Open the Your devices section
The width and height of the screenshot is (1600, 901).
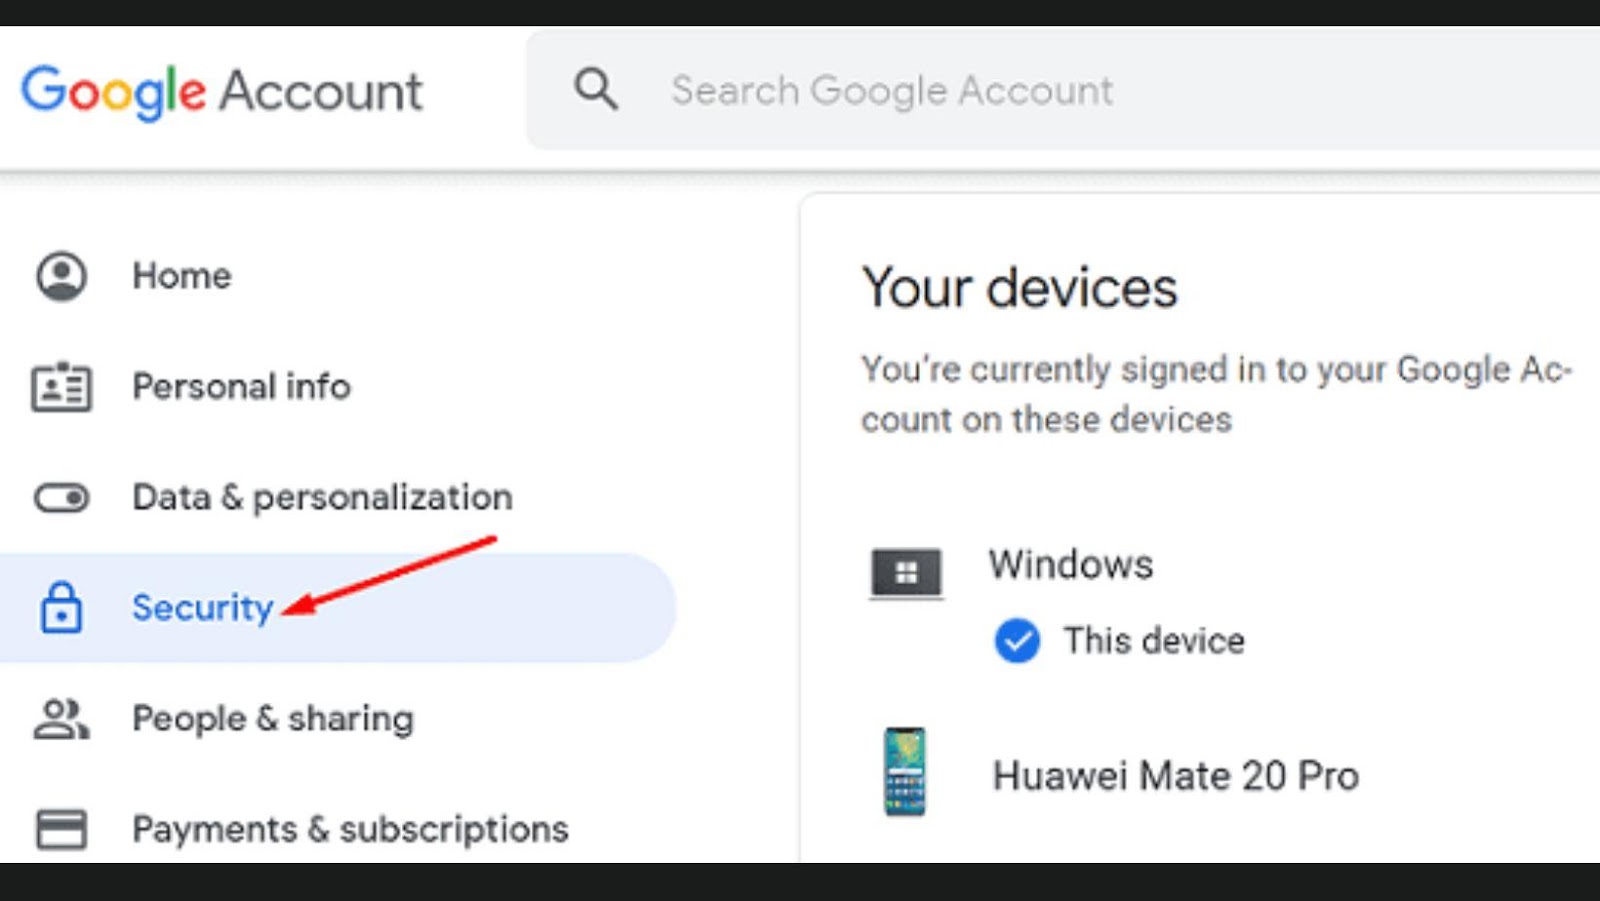pyautogui.click(x=1019, y=287)
